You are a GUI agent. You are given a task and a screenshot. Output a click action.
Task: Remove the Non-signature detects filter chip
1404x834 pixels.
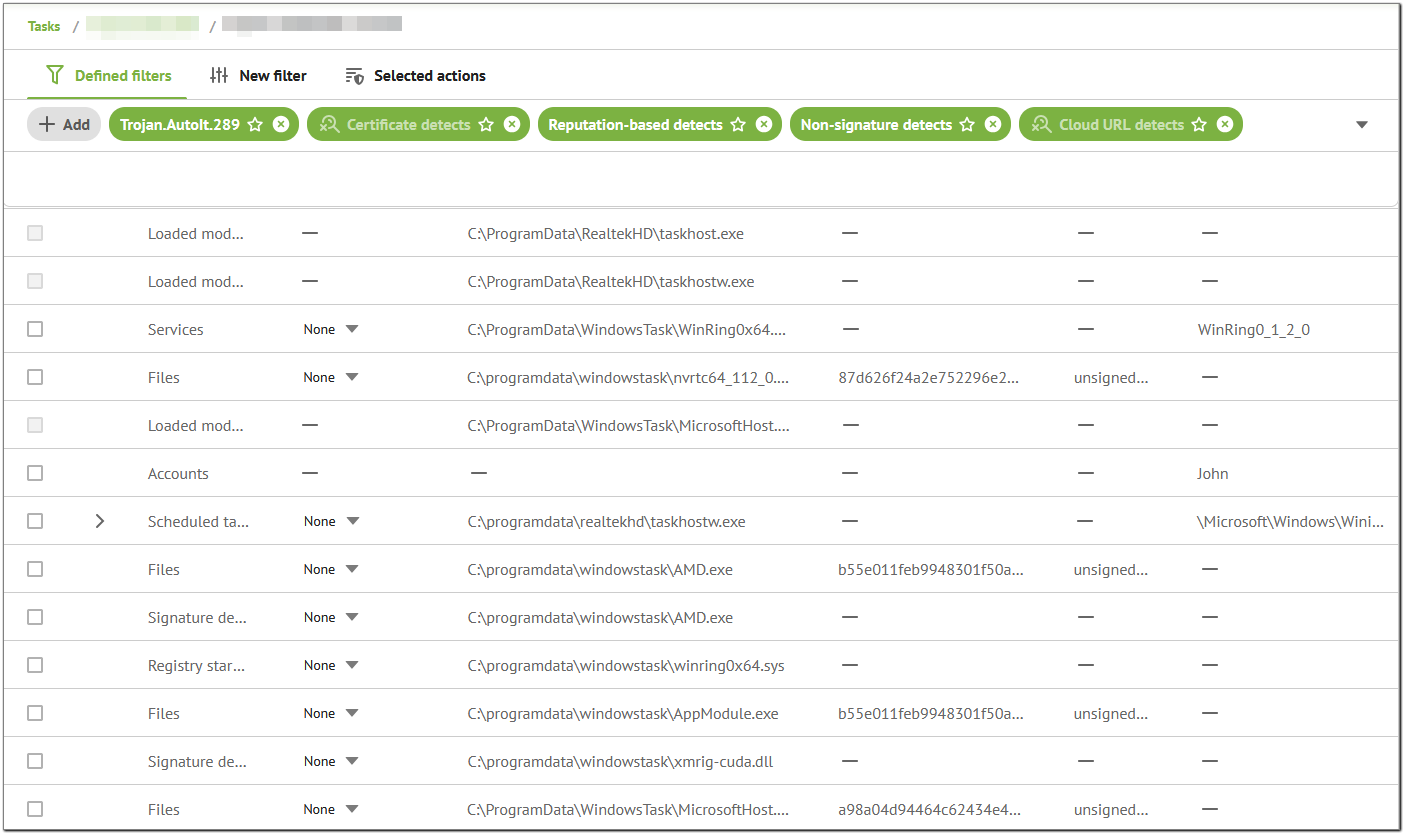pos(992,125)
